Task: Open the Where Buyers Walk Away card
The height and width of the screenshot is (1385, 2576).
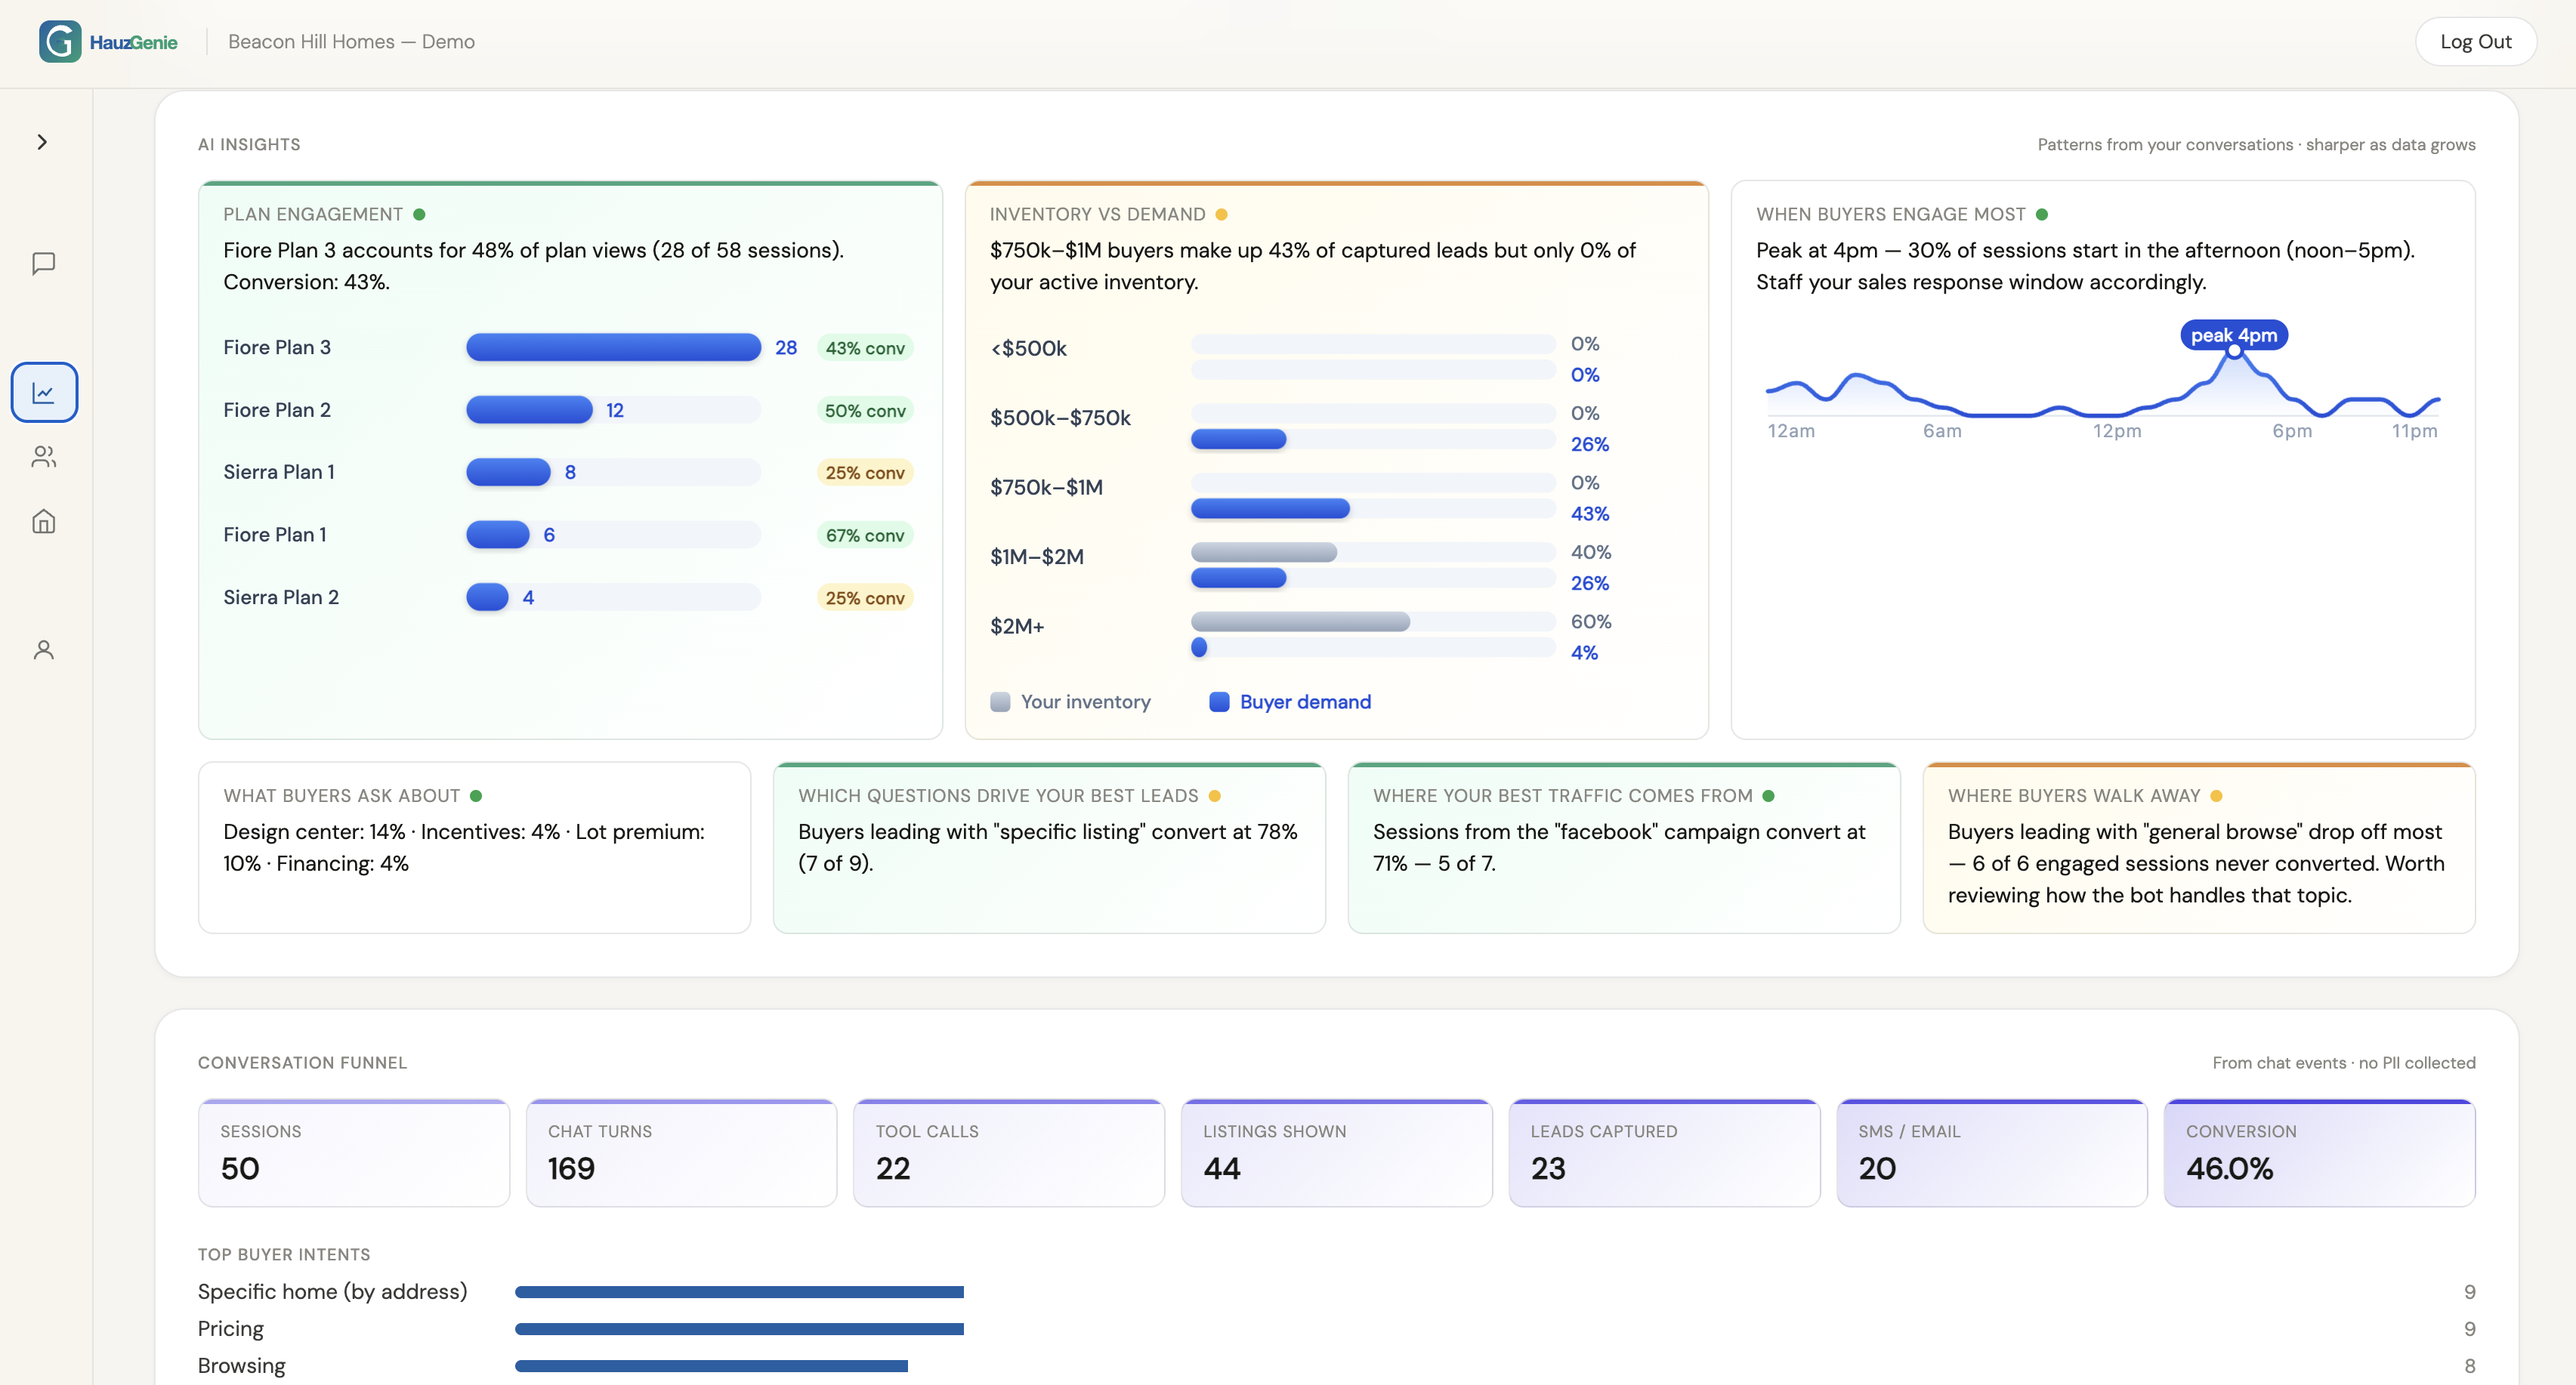Action: [2199, 848]
